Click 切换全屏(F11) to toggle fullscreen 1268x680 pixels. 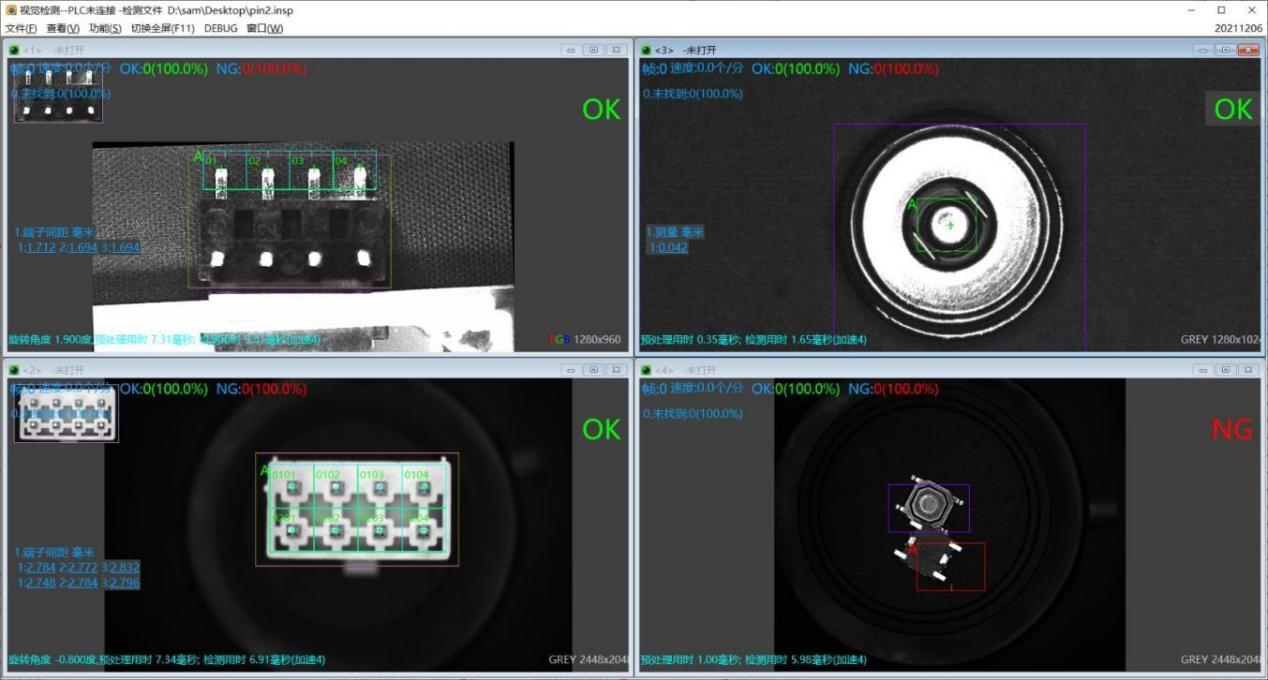coord(162,28)
